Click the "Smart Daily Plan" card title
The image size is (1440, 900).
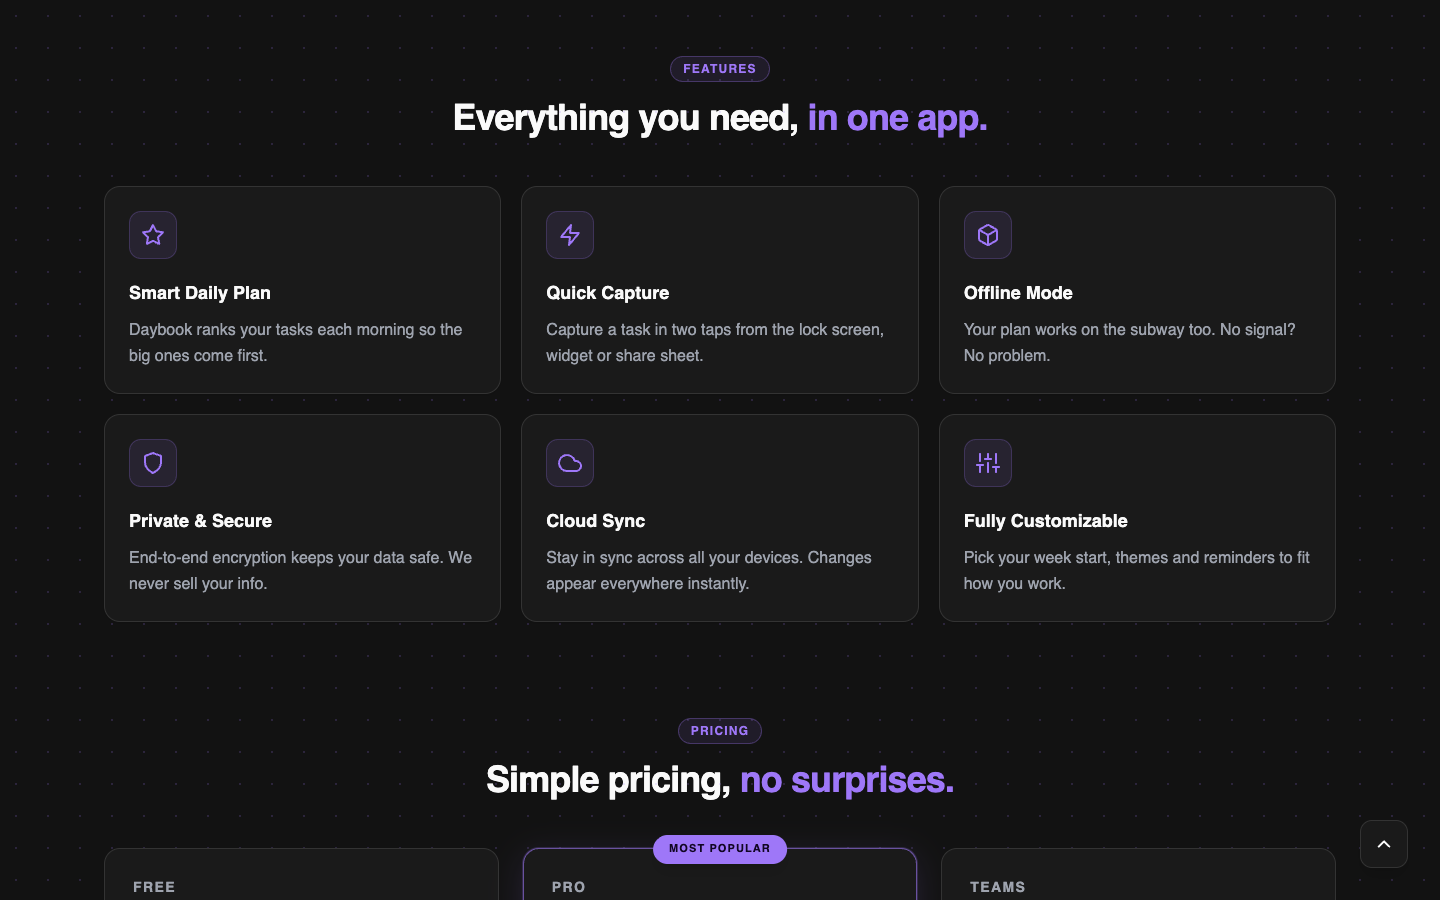(x=200, y=293)
